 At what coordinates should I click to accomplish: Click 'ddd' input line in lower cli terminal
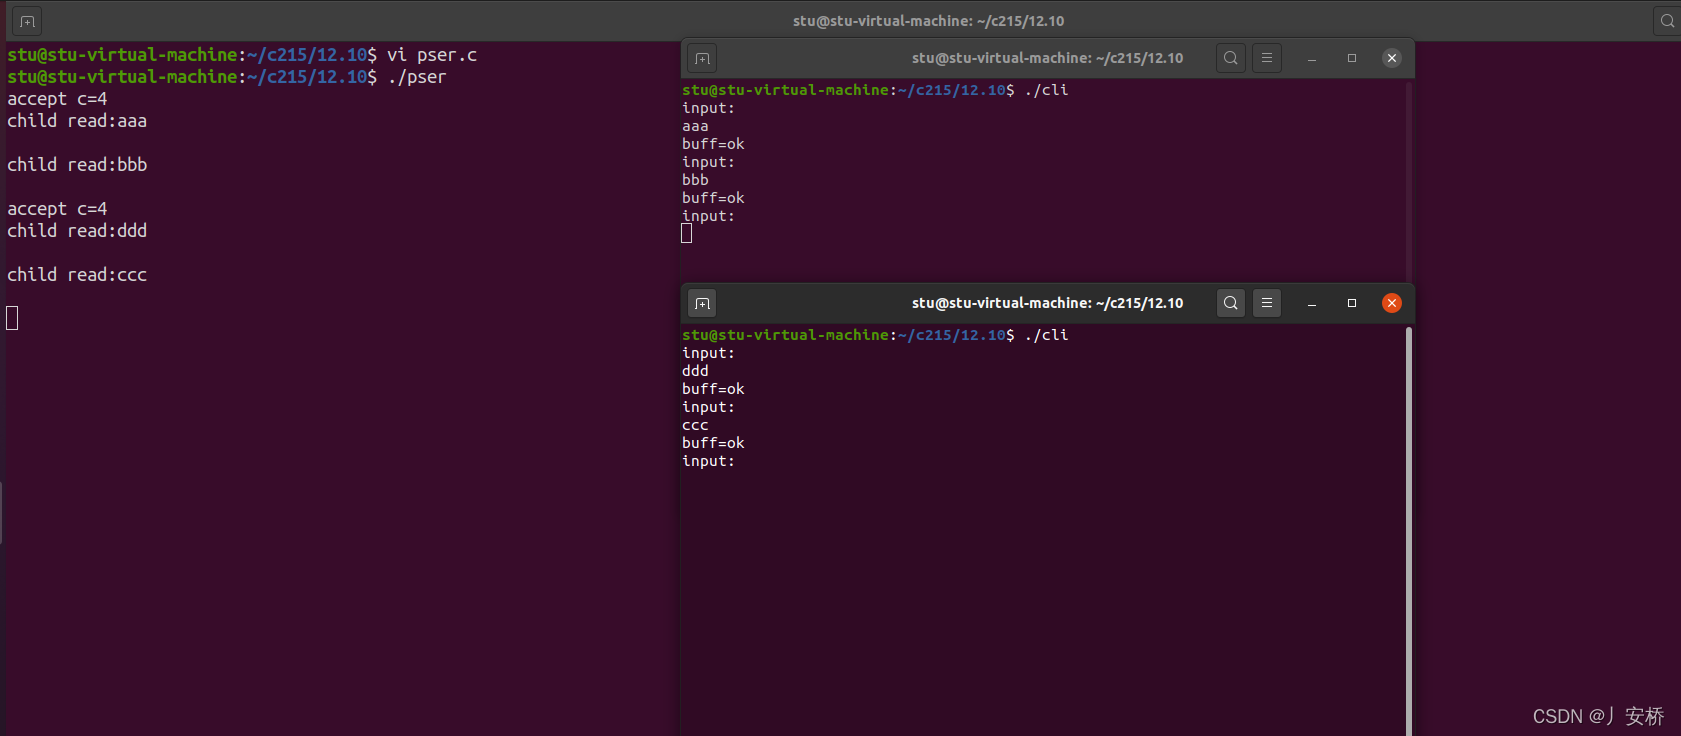[695, 371]
